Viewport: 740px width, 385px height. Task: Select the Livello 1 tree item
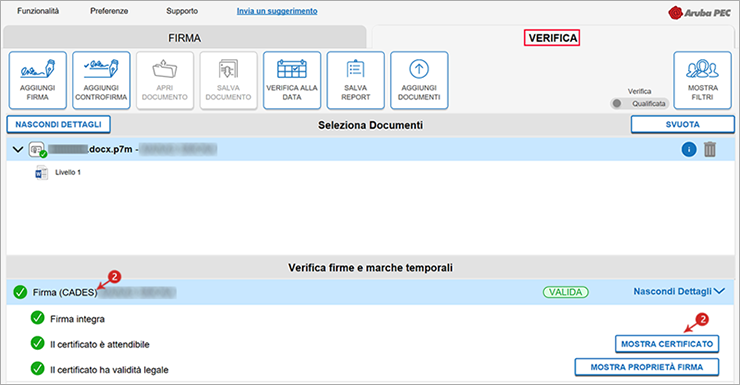tap(67, 173)
